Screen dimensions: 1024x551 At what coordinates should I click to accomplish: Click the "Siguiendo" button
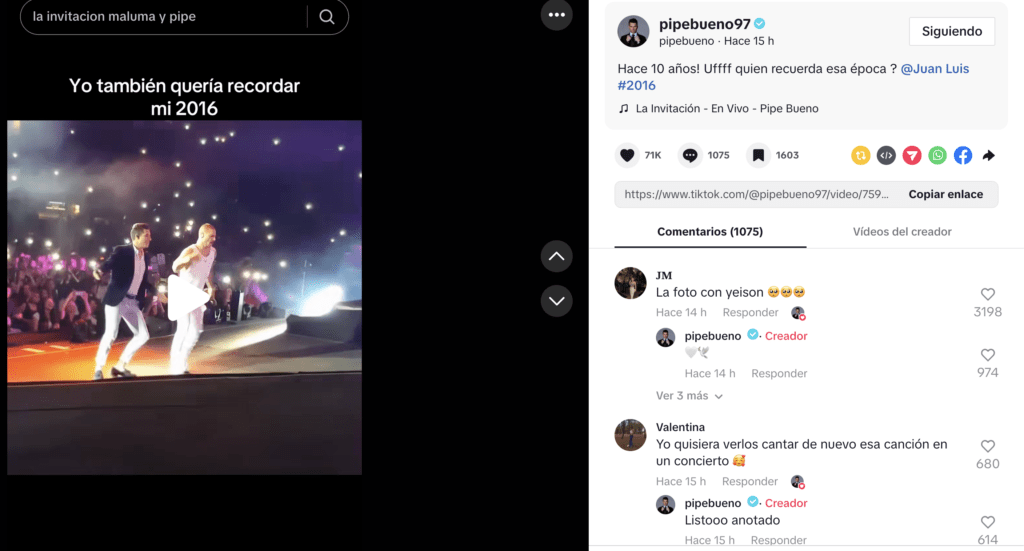coord(951,31)
